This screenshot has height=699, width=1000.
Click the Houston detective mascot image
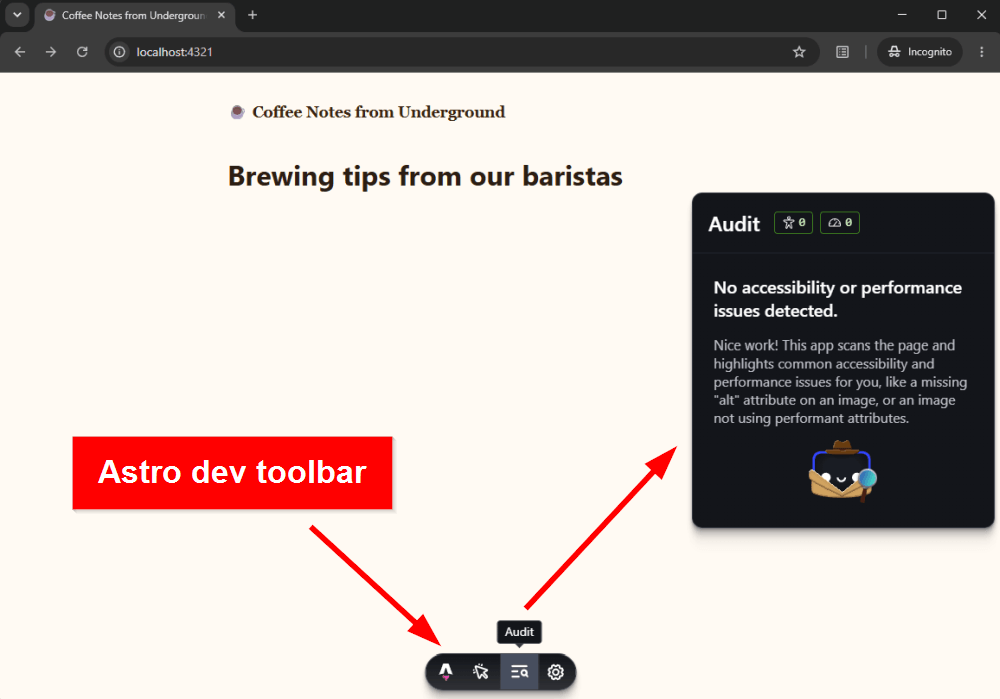coord(842,470)
